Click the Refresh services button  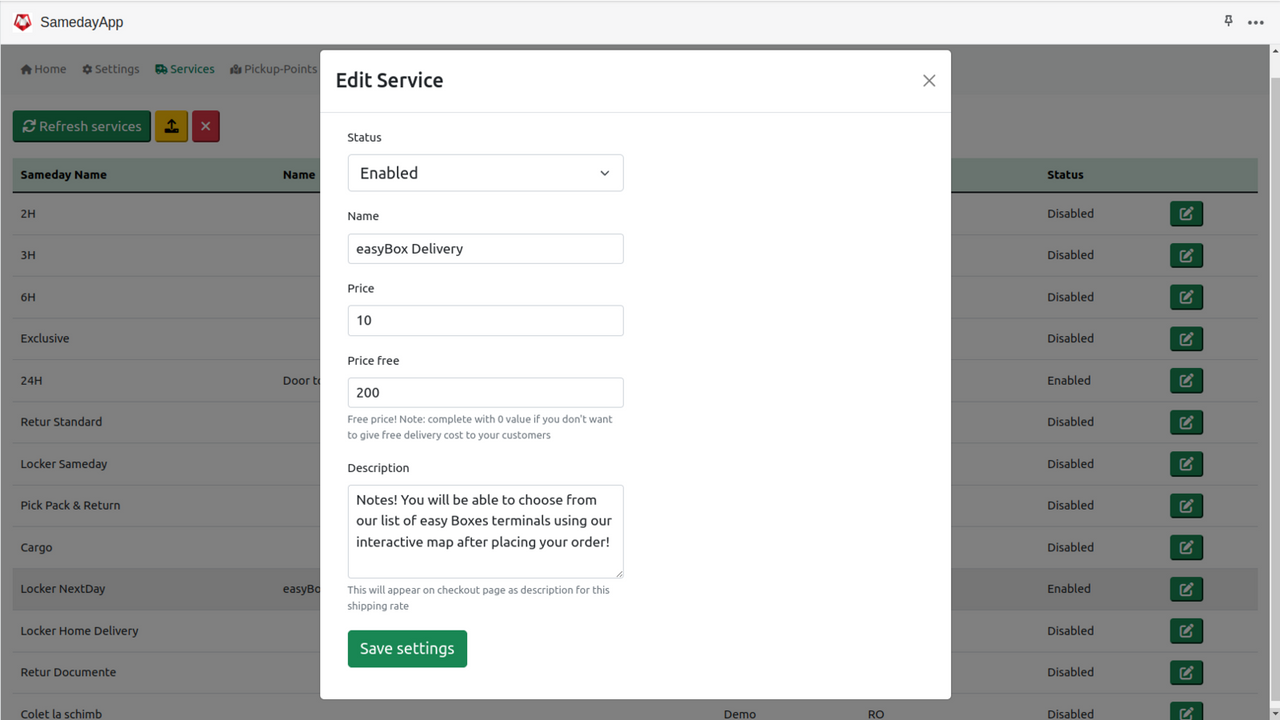pos(81,126)
